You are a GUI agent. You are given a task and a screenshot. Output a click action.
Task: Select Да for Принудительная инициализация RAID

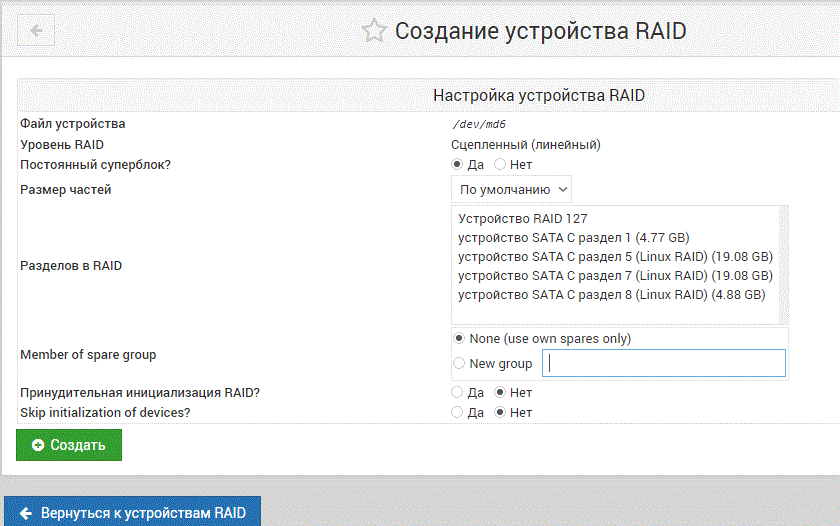click(457, 393)
